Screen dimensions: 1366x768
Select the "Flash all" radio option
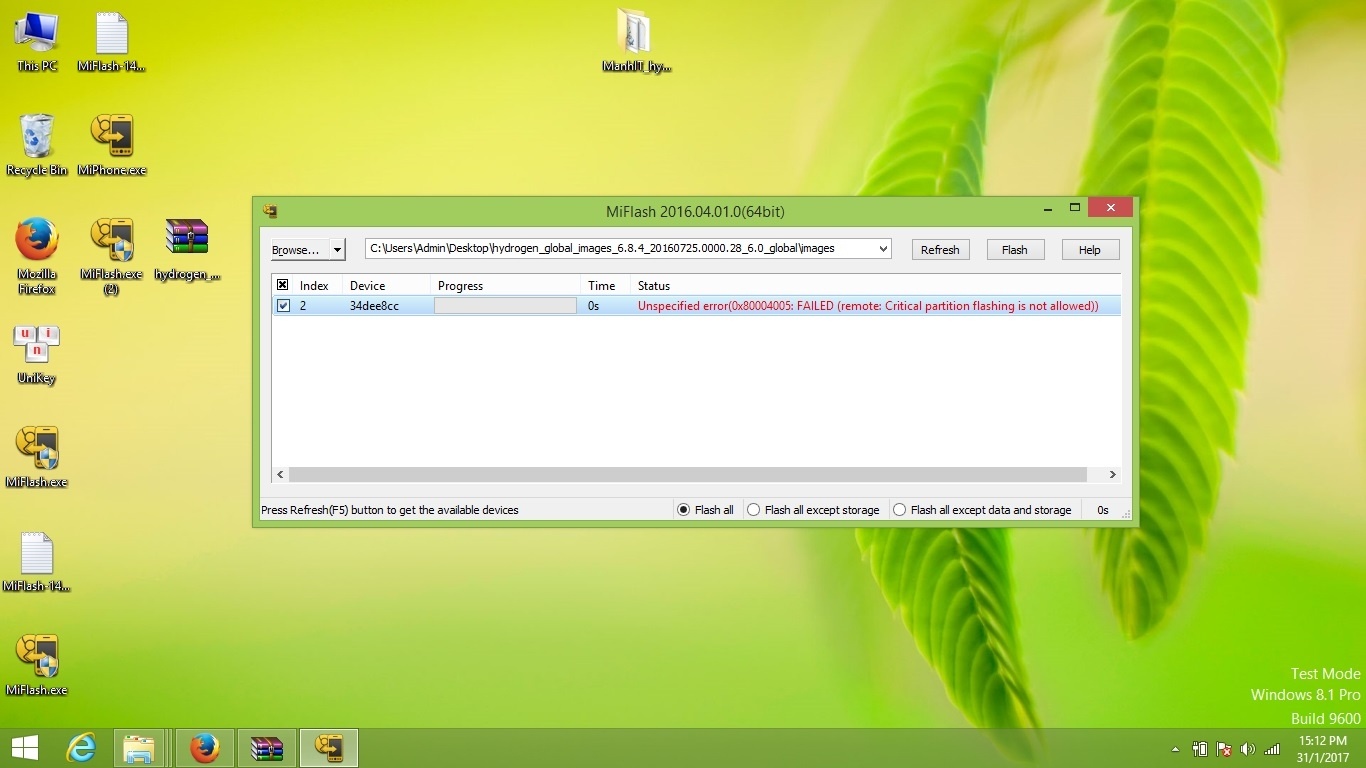click(706, 510)
